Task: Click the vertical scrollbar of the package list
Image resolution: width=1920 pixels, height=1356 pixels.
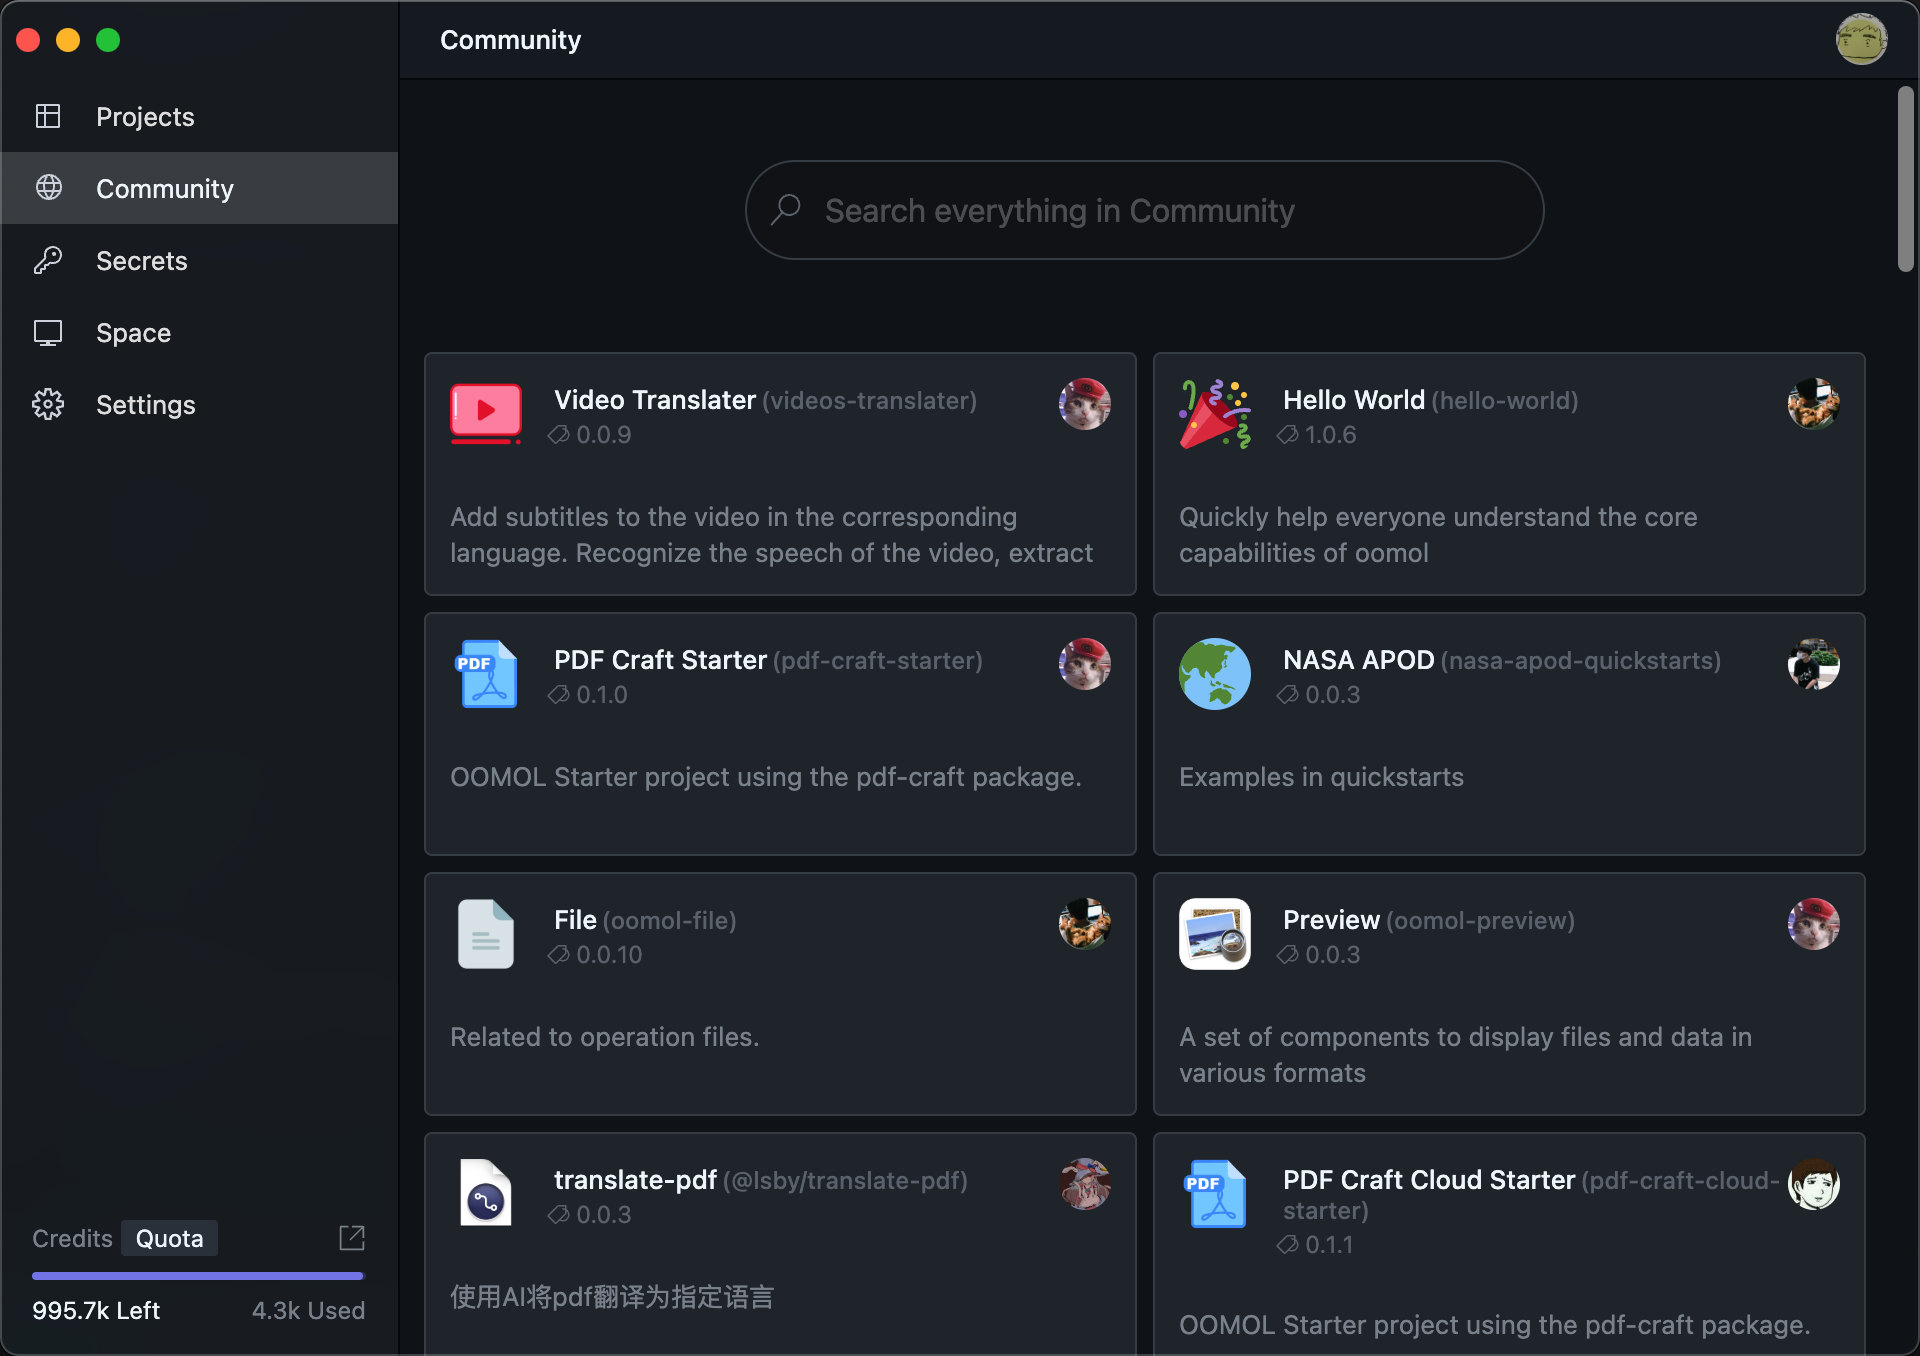Action: click(1905, 180)
